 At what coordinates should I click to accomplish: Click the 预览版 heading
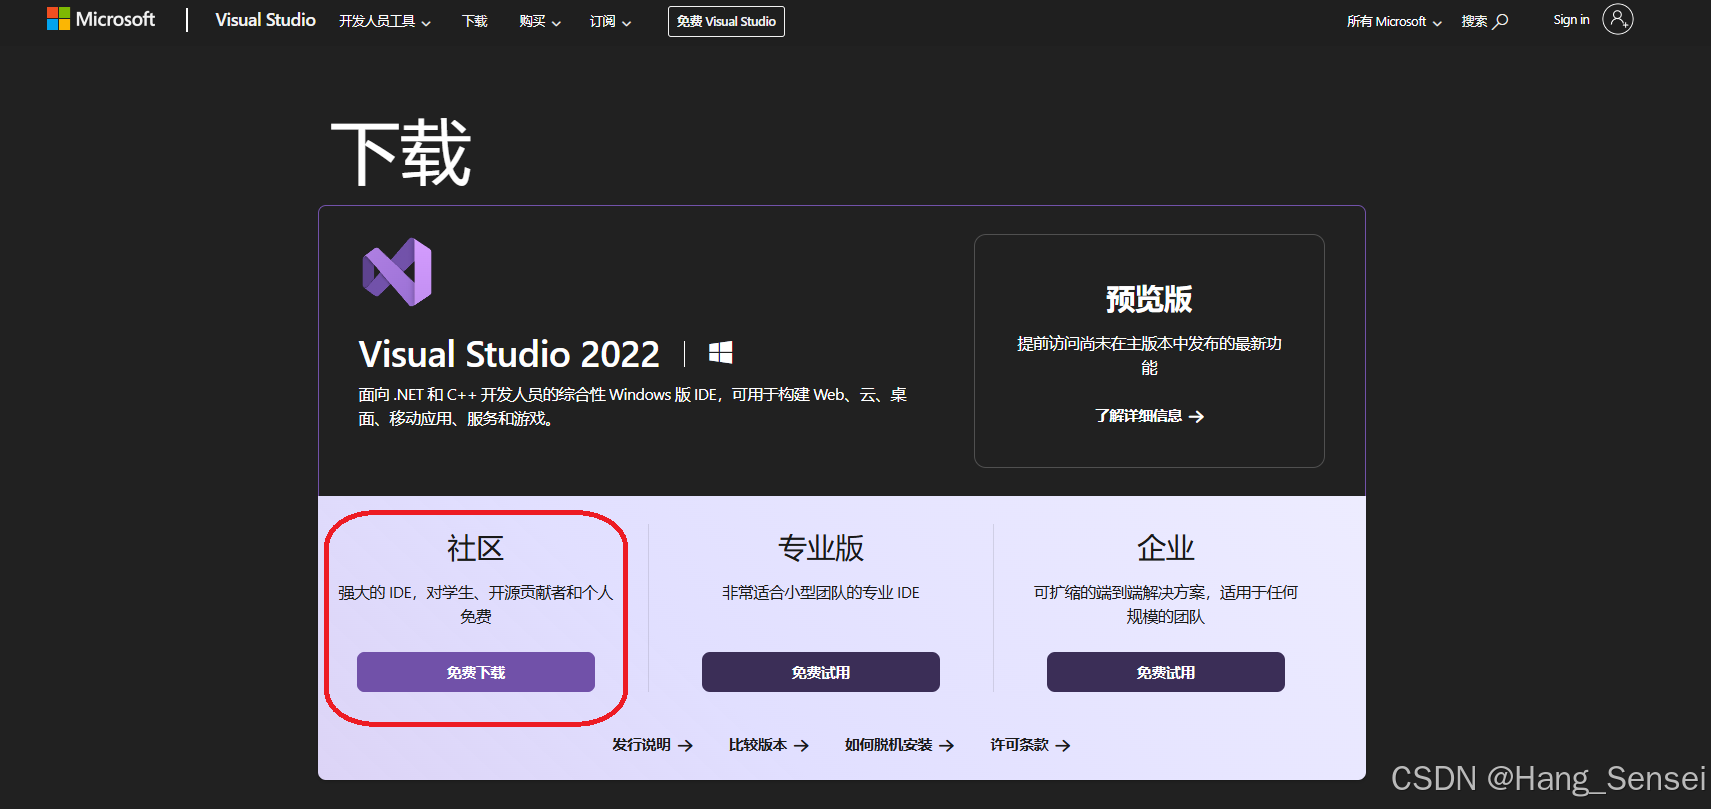click(x=1149, y=298)
